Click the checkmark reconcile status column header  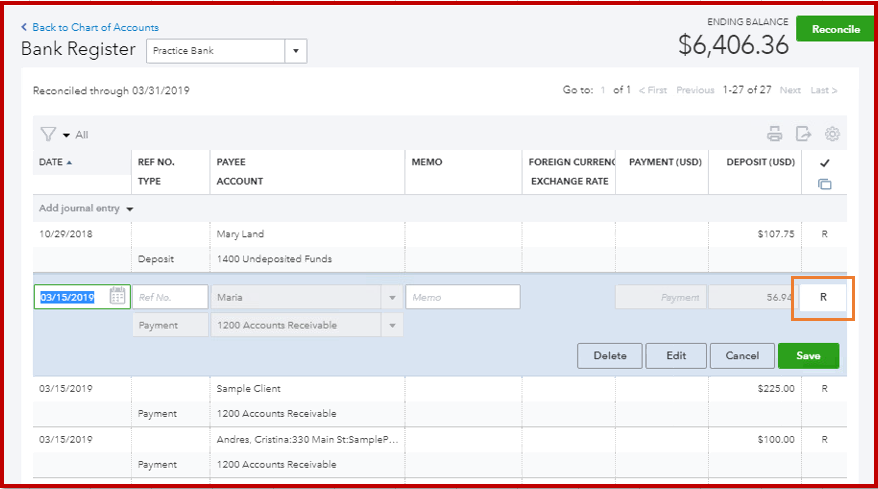824,162
